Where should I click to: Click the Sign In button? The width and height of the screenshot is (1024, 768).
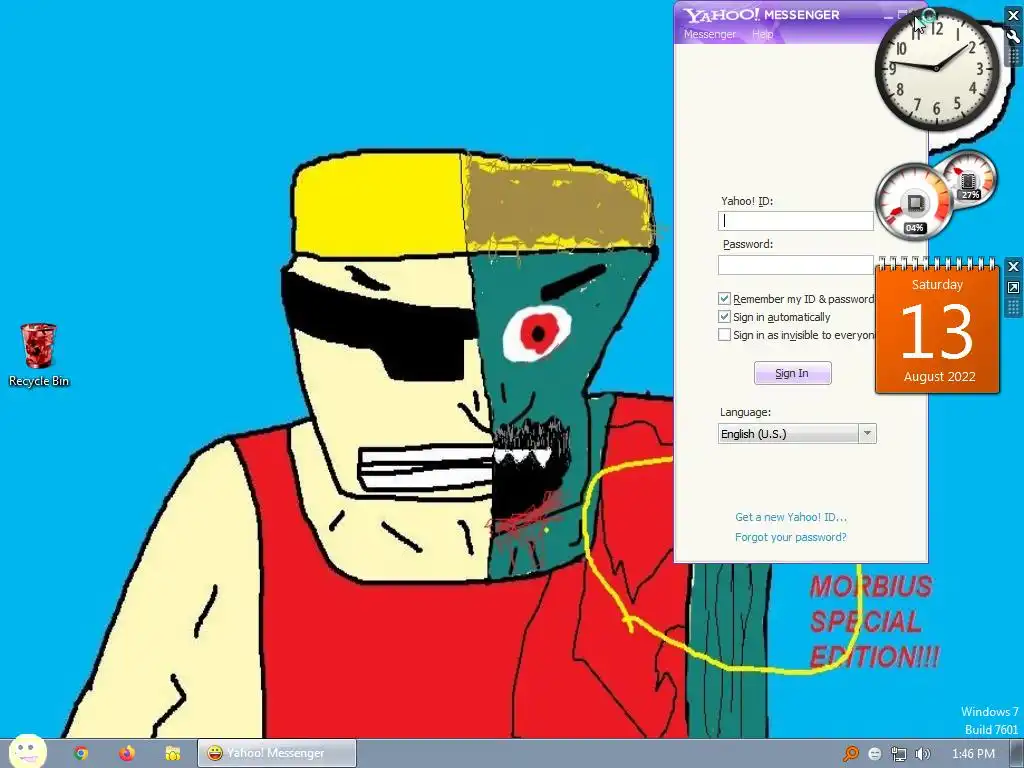pyautogui.click(x=792, y=373)
